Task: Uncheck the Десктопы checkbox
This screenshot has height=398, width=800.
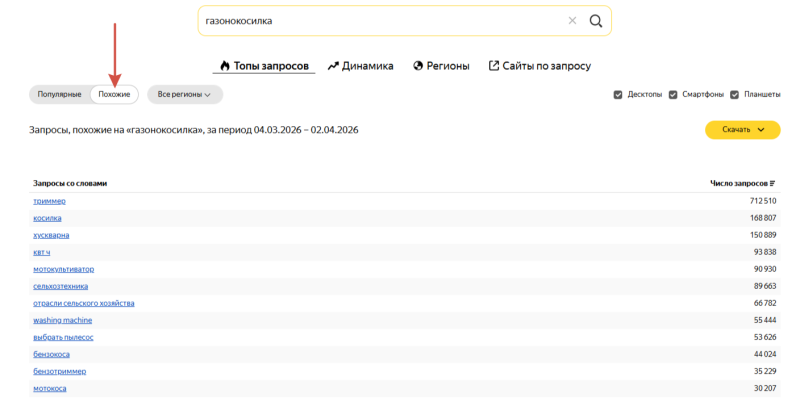Action: click(618, 94)
